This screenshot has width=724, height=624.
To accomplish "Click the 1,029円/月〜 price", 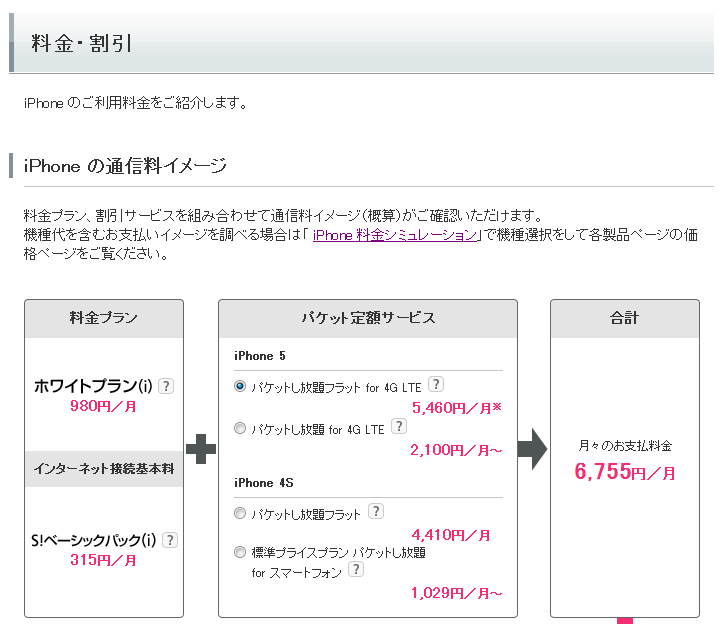I will pos(456,593).
